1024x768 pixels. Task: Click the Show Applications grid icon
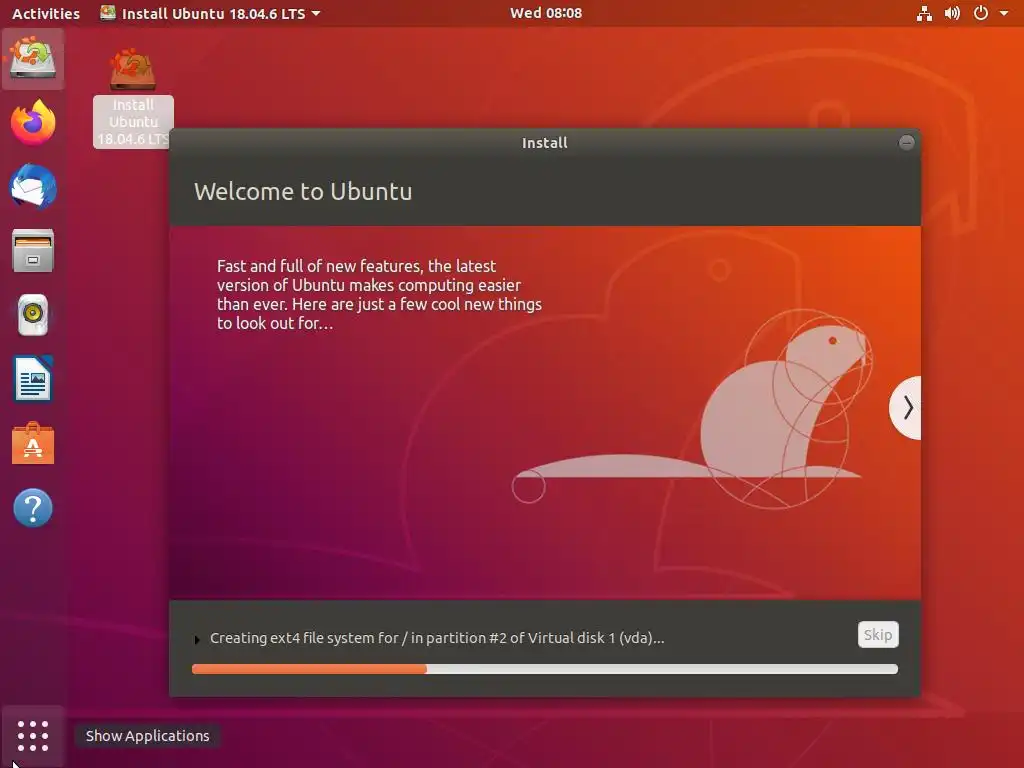33,736
